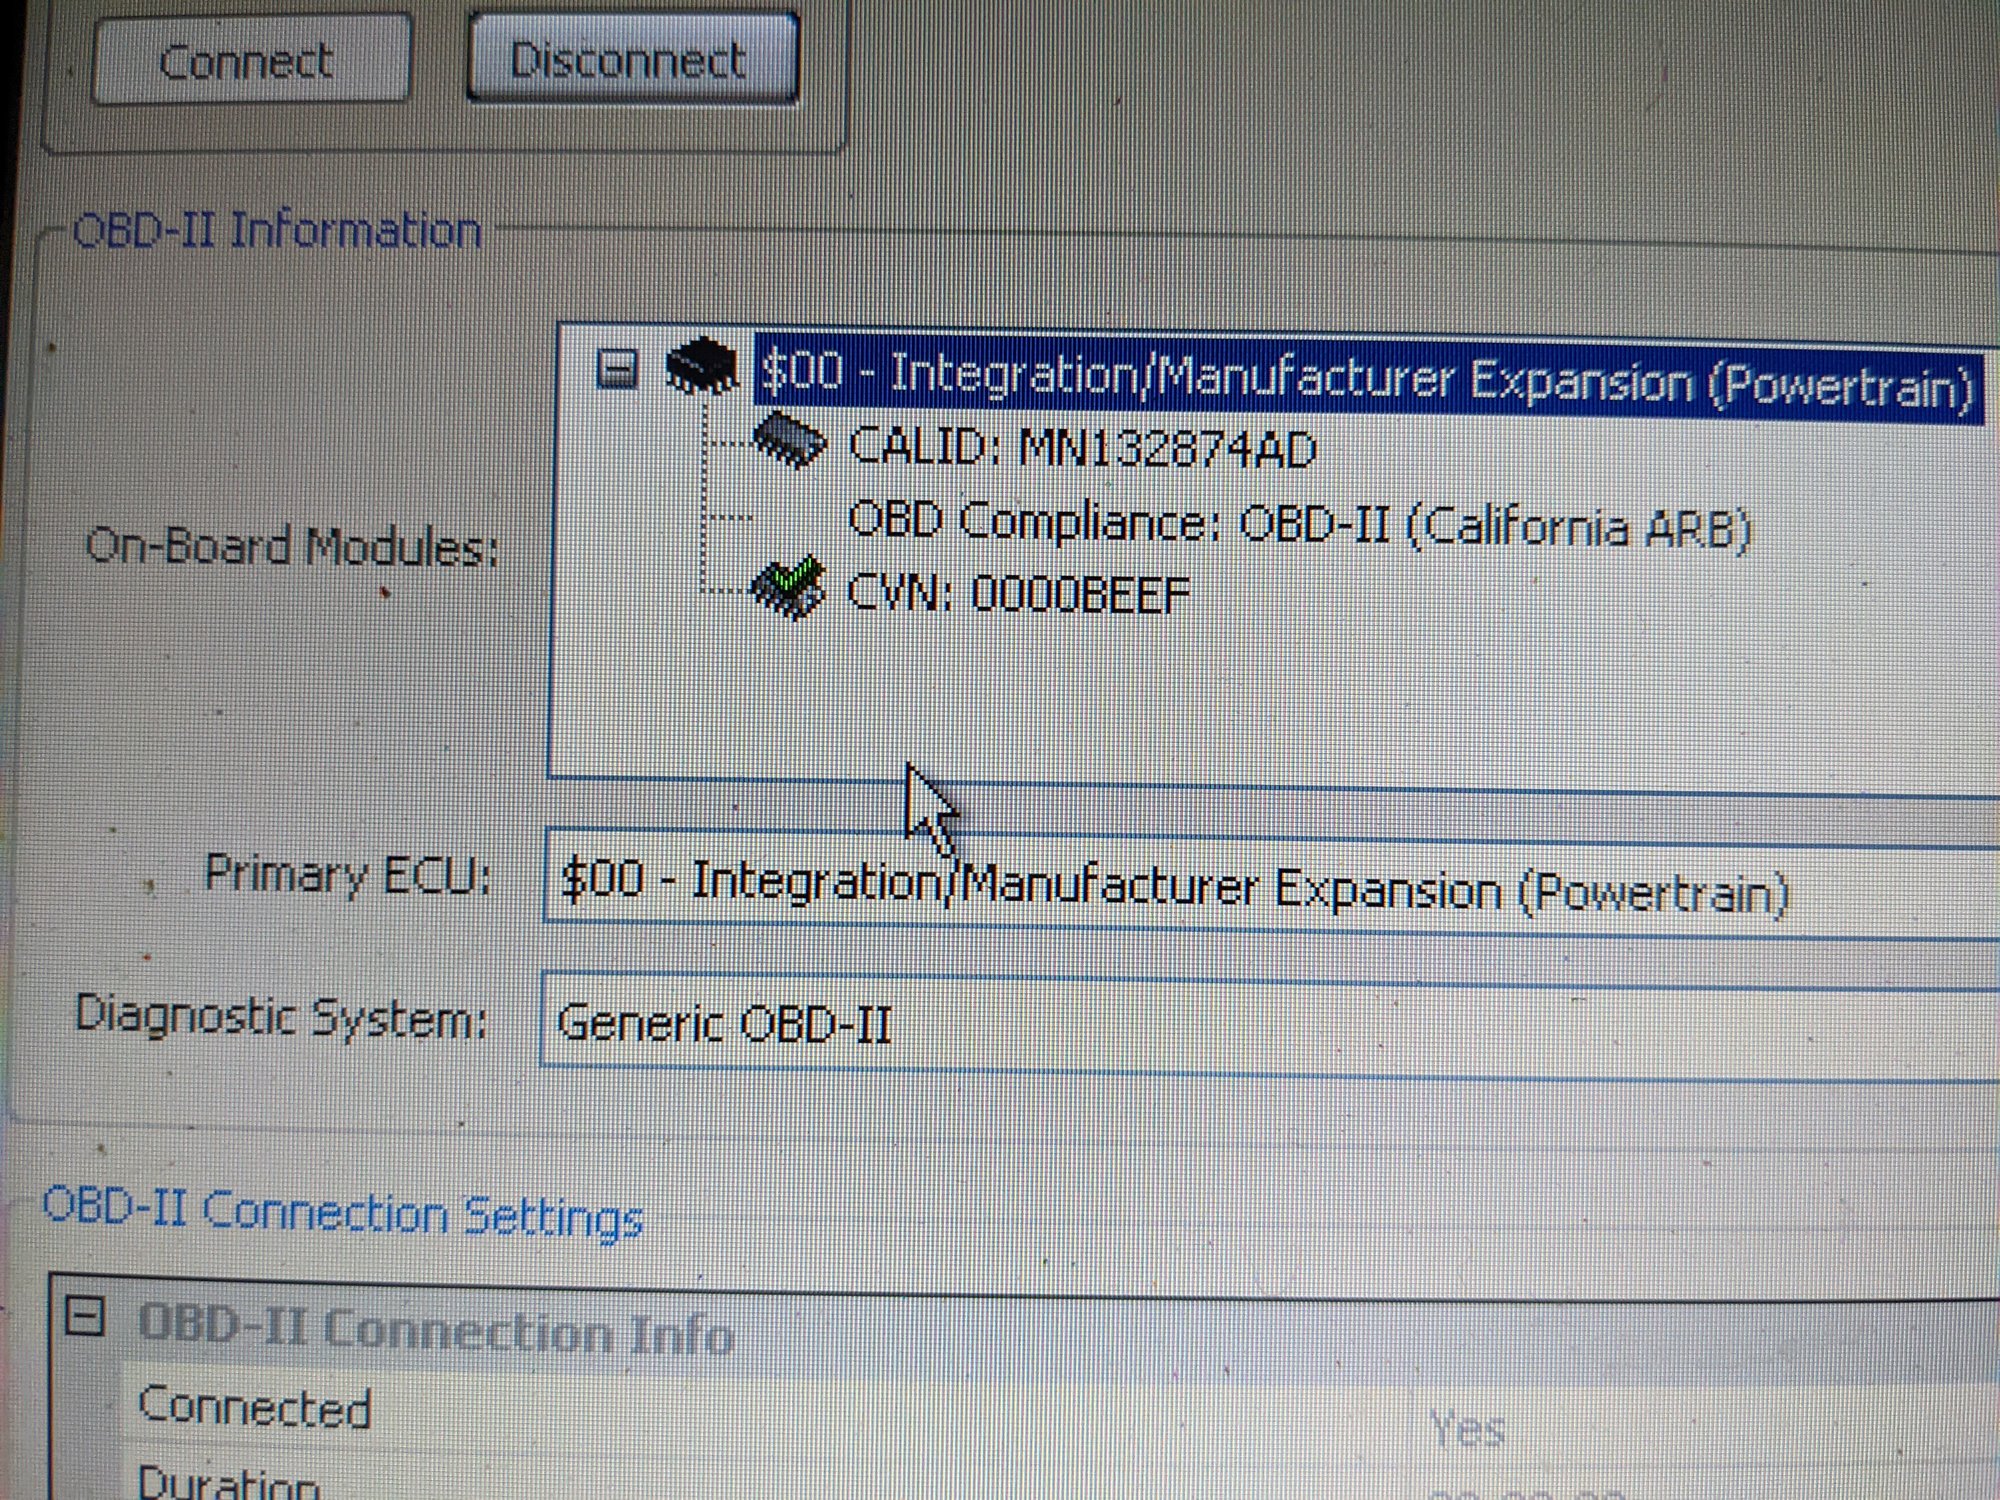This screenshot has height=1500, width=2000.
Task: Select the CVN: 0000BEEF entry
Action: pos(1018,594)
